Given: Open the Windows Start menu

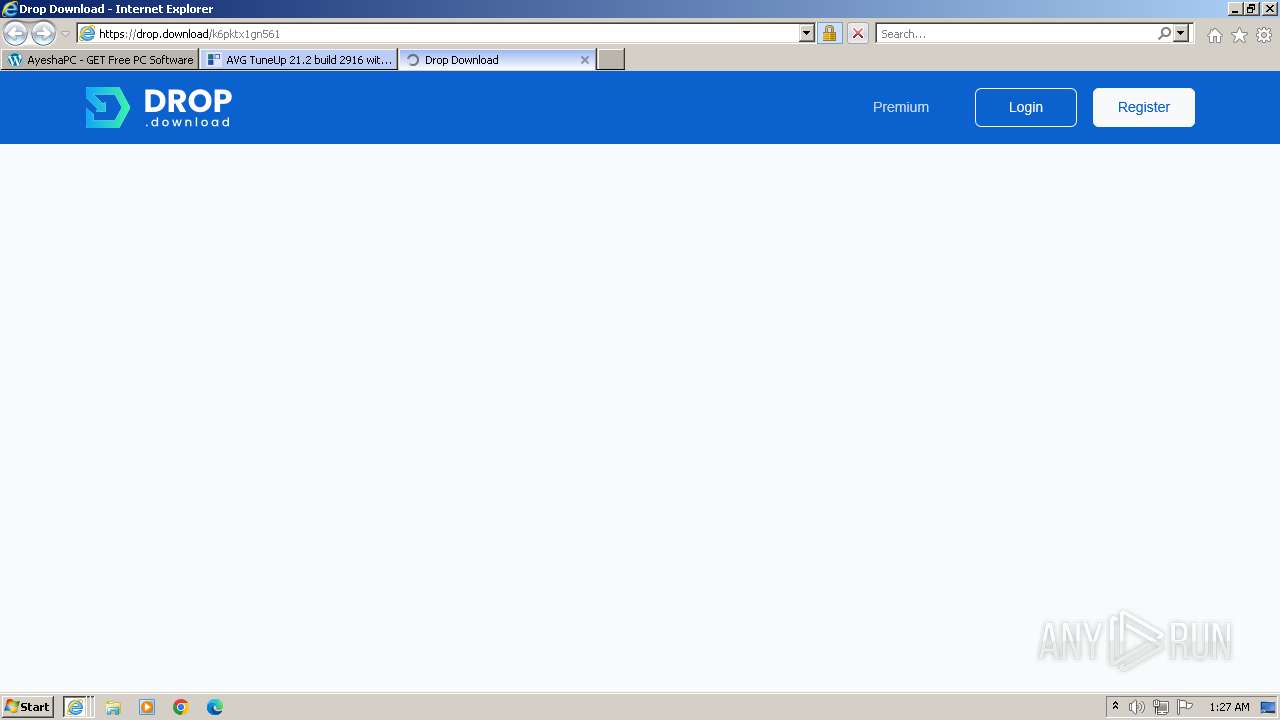Looking at the screenshot, I should (28, 707).
